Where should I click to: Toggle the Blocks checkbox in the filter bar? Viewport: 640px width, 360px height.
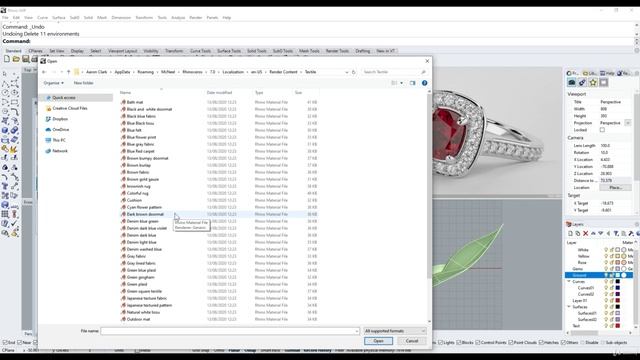[459, 342]
